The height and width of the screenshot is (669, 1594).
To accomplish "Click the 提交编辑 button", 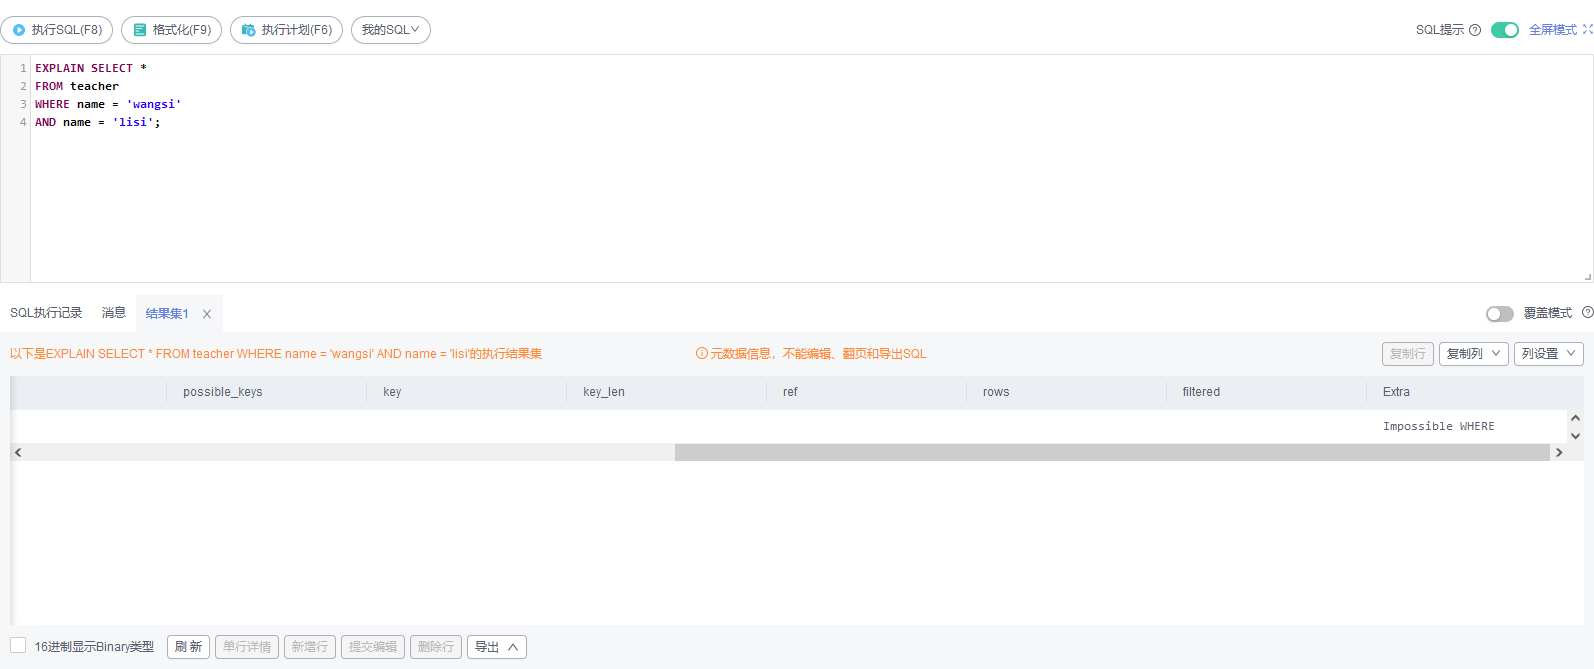I will tap(373, 647).
